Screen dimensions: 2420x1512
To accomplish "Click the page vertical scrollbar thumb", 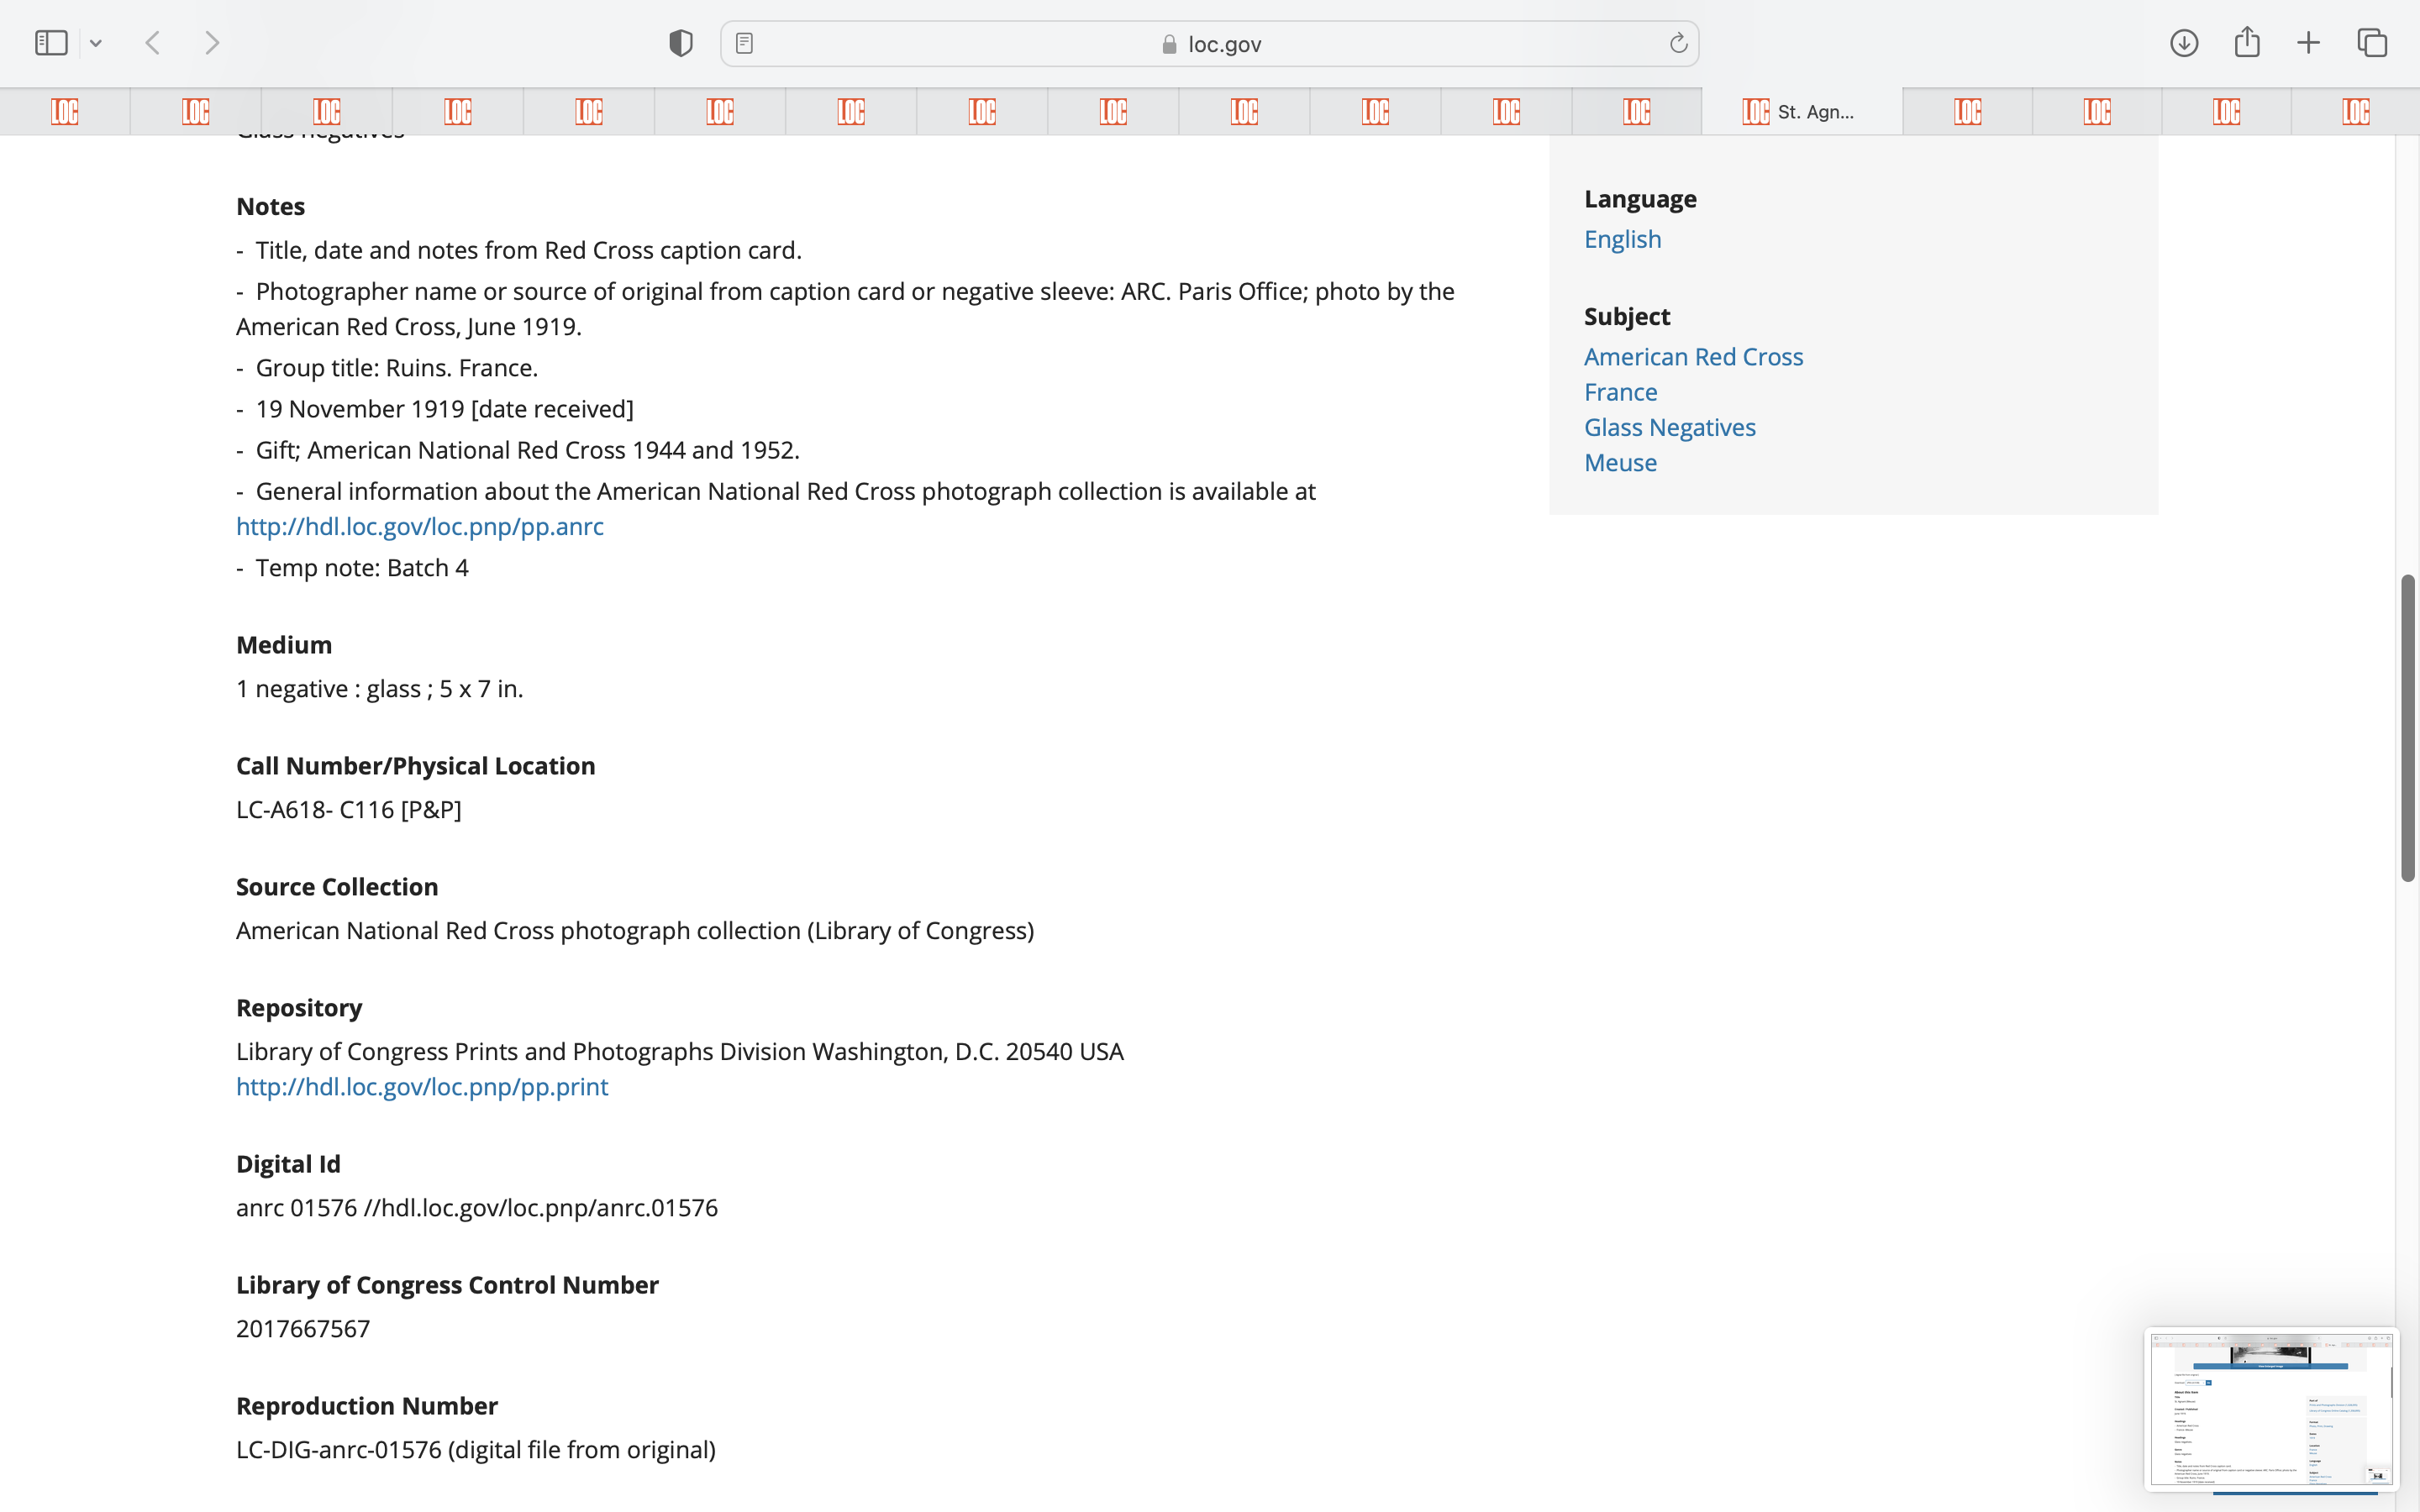I will [x=2408, y=727].
